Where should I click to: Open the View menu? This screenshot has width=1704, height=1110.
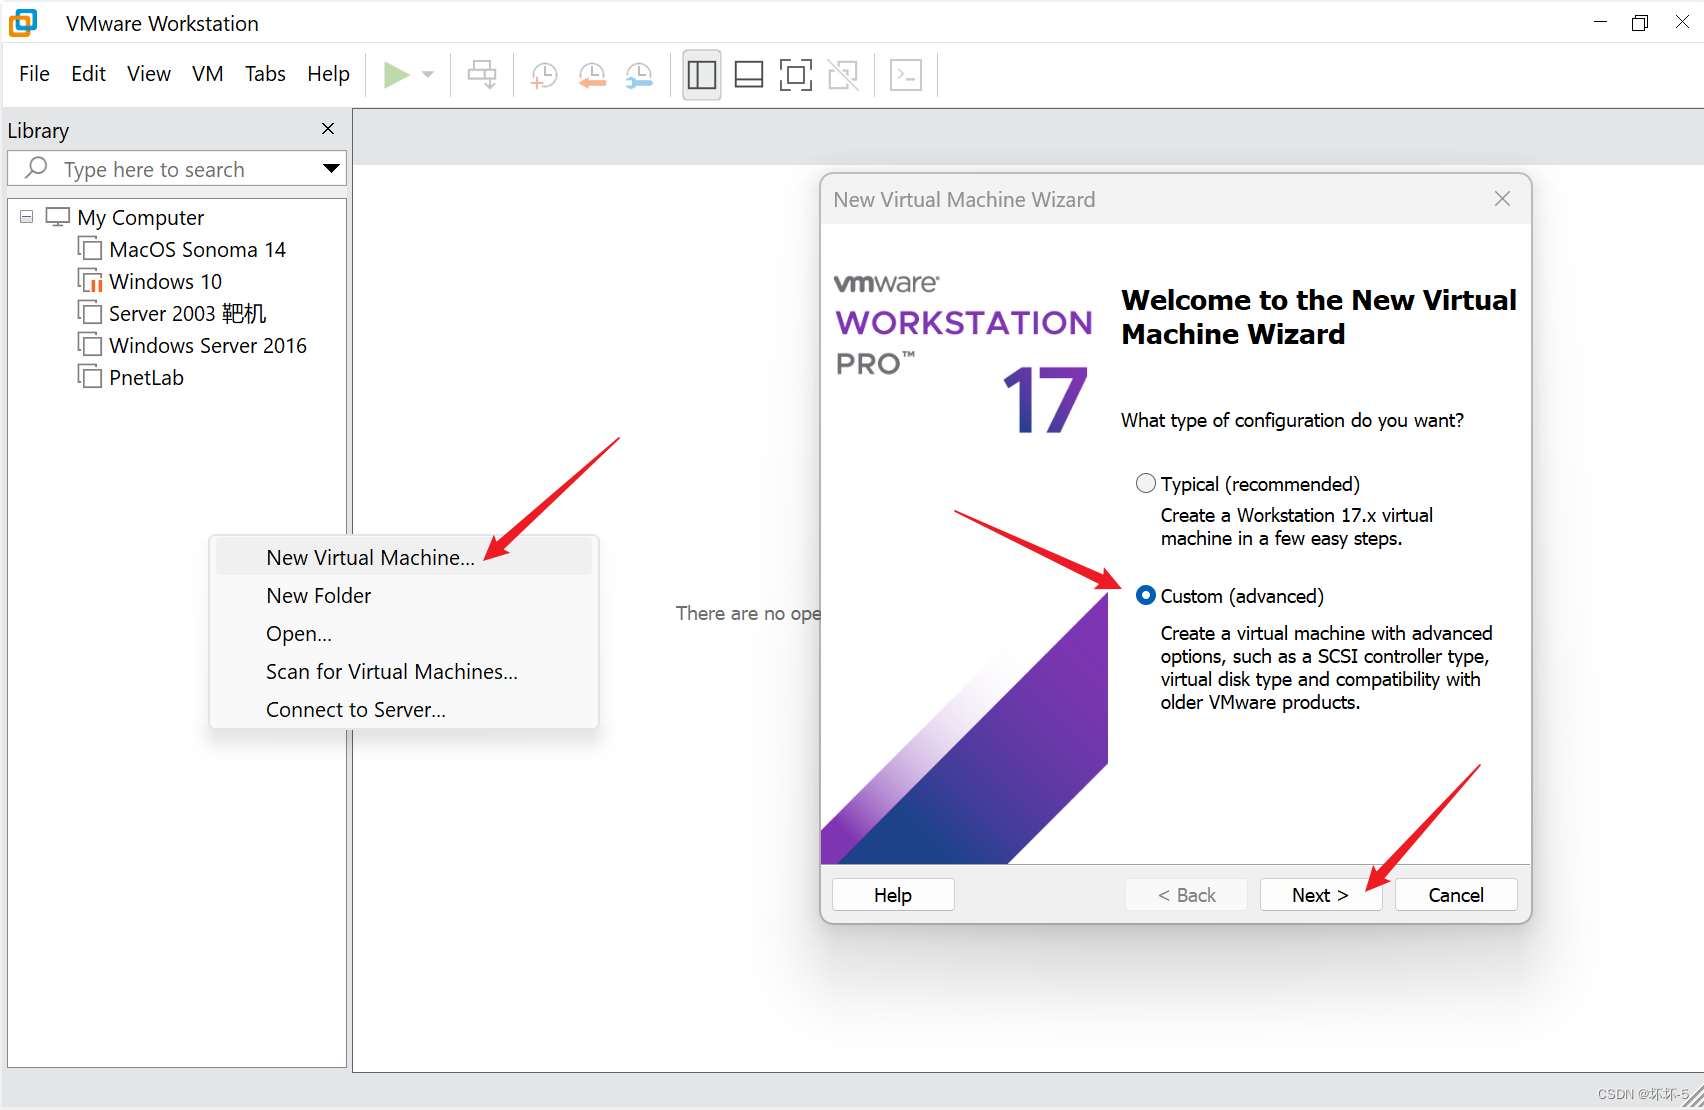pos(148,74)
